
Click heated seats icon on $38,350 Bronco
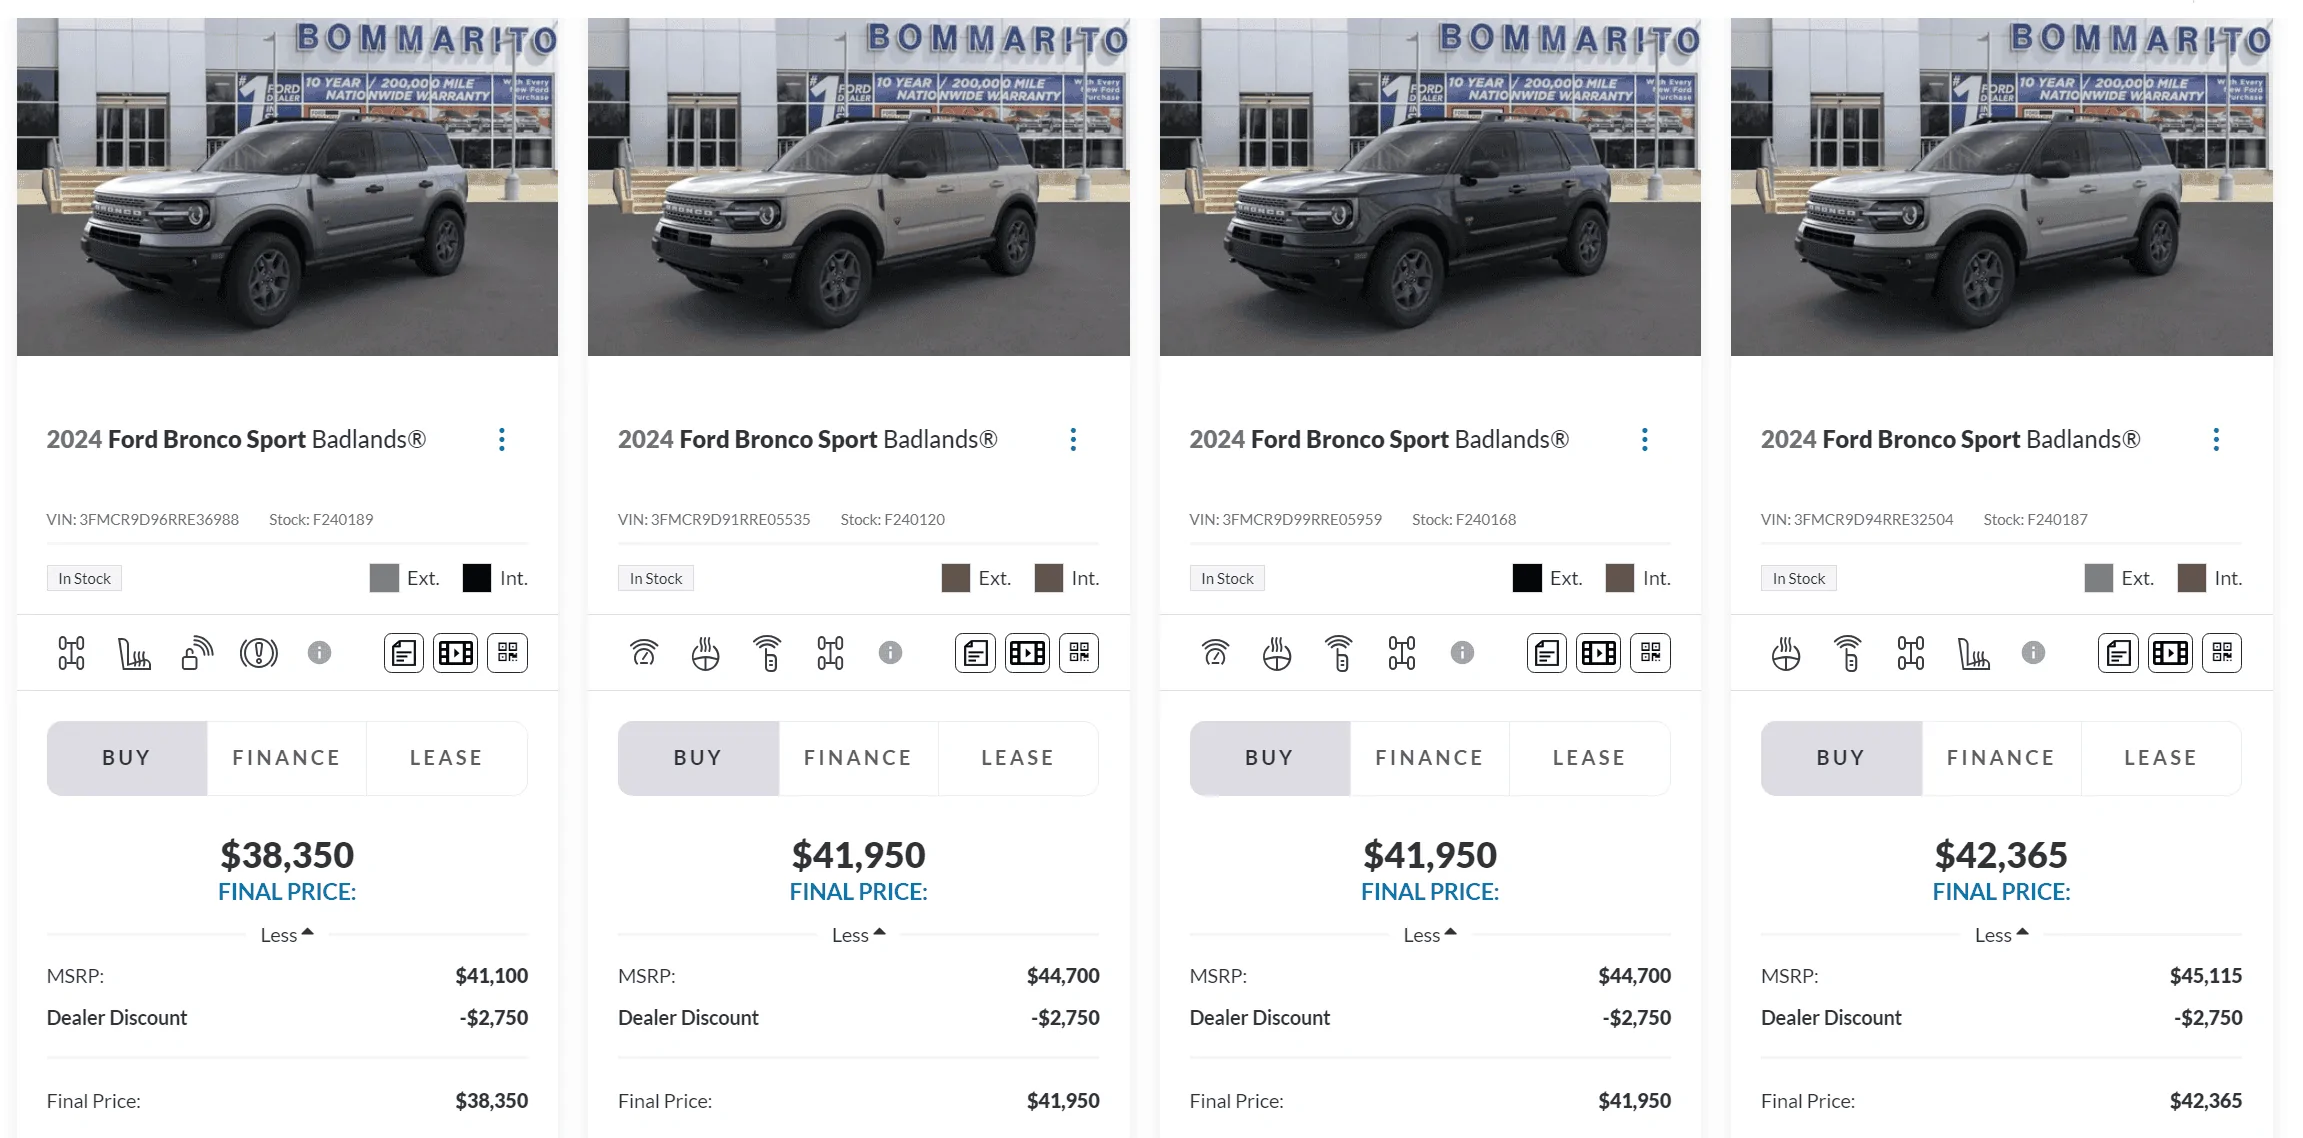[x=133, y=654]
